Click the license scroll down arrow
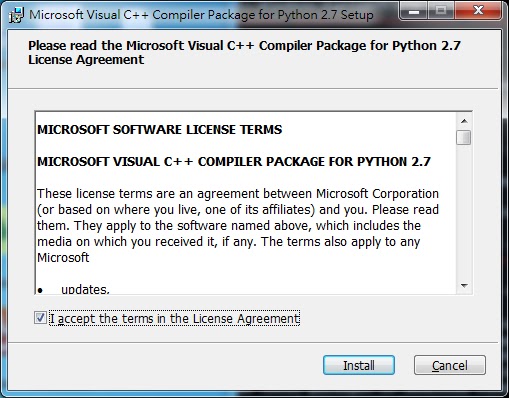The image size is (509, 398). click(464, 286)
